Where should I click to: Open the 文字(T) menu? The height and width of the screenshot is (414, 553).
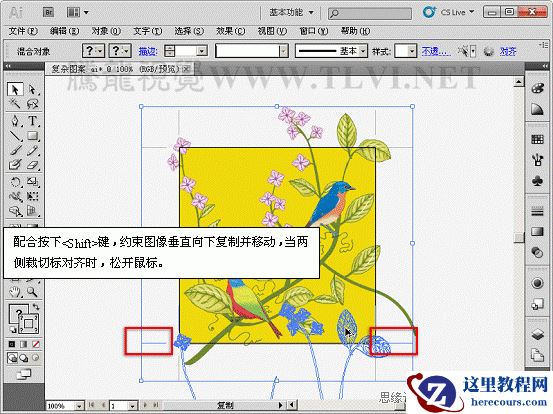click(147, 31)
